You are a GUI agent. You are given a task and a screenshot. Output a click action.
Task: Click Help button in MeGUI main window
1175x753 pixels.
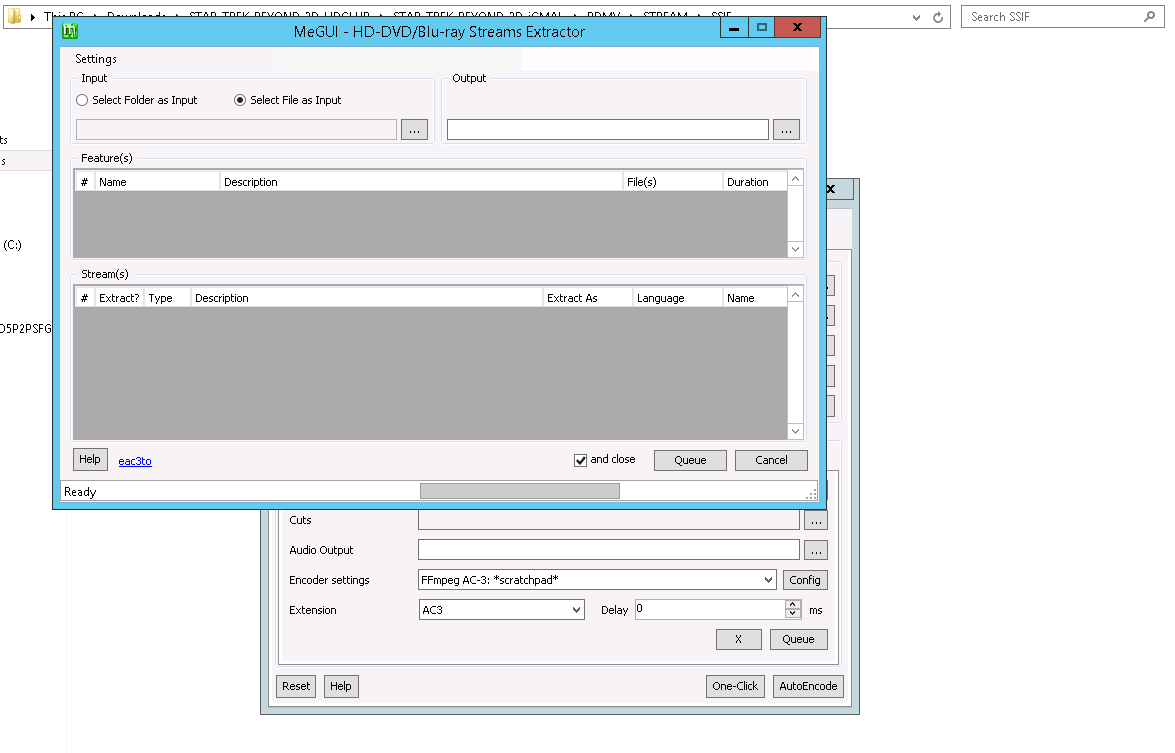(341, 686)
